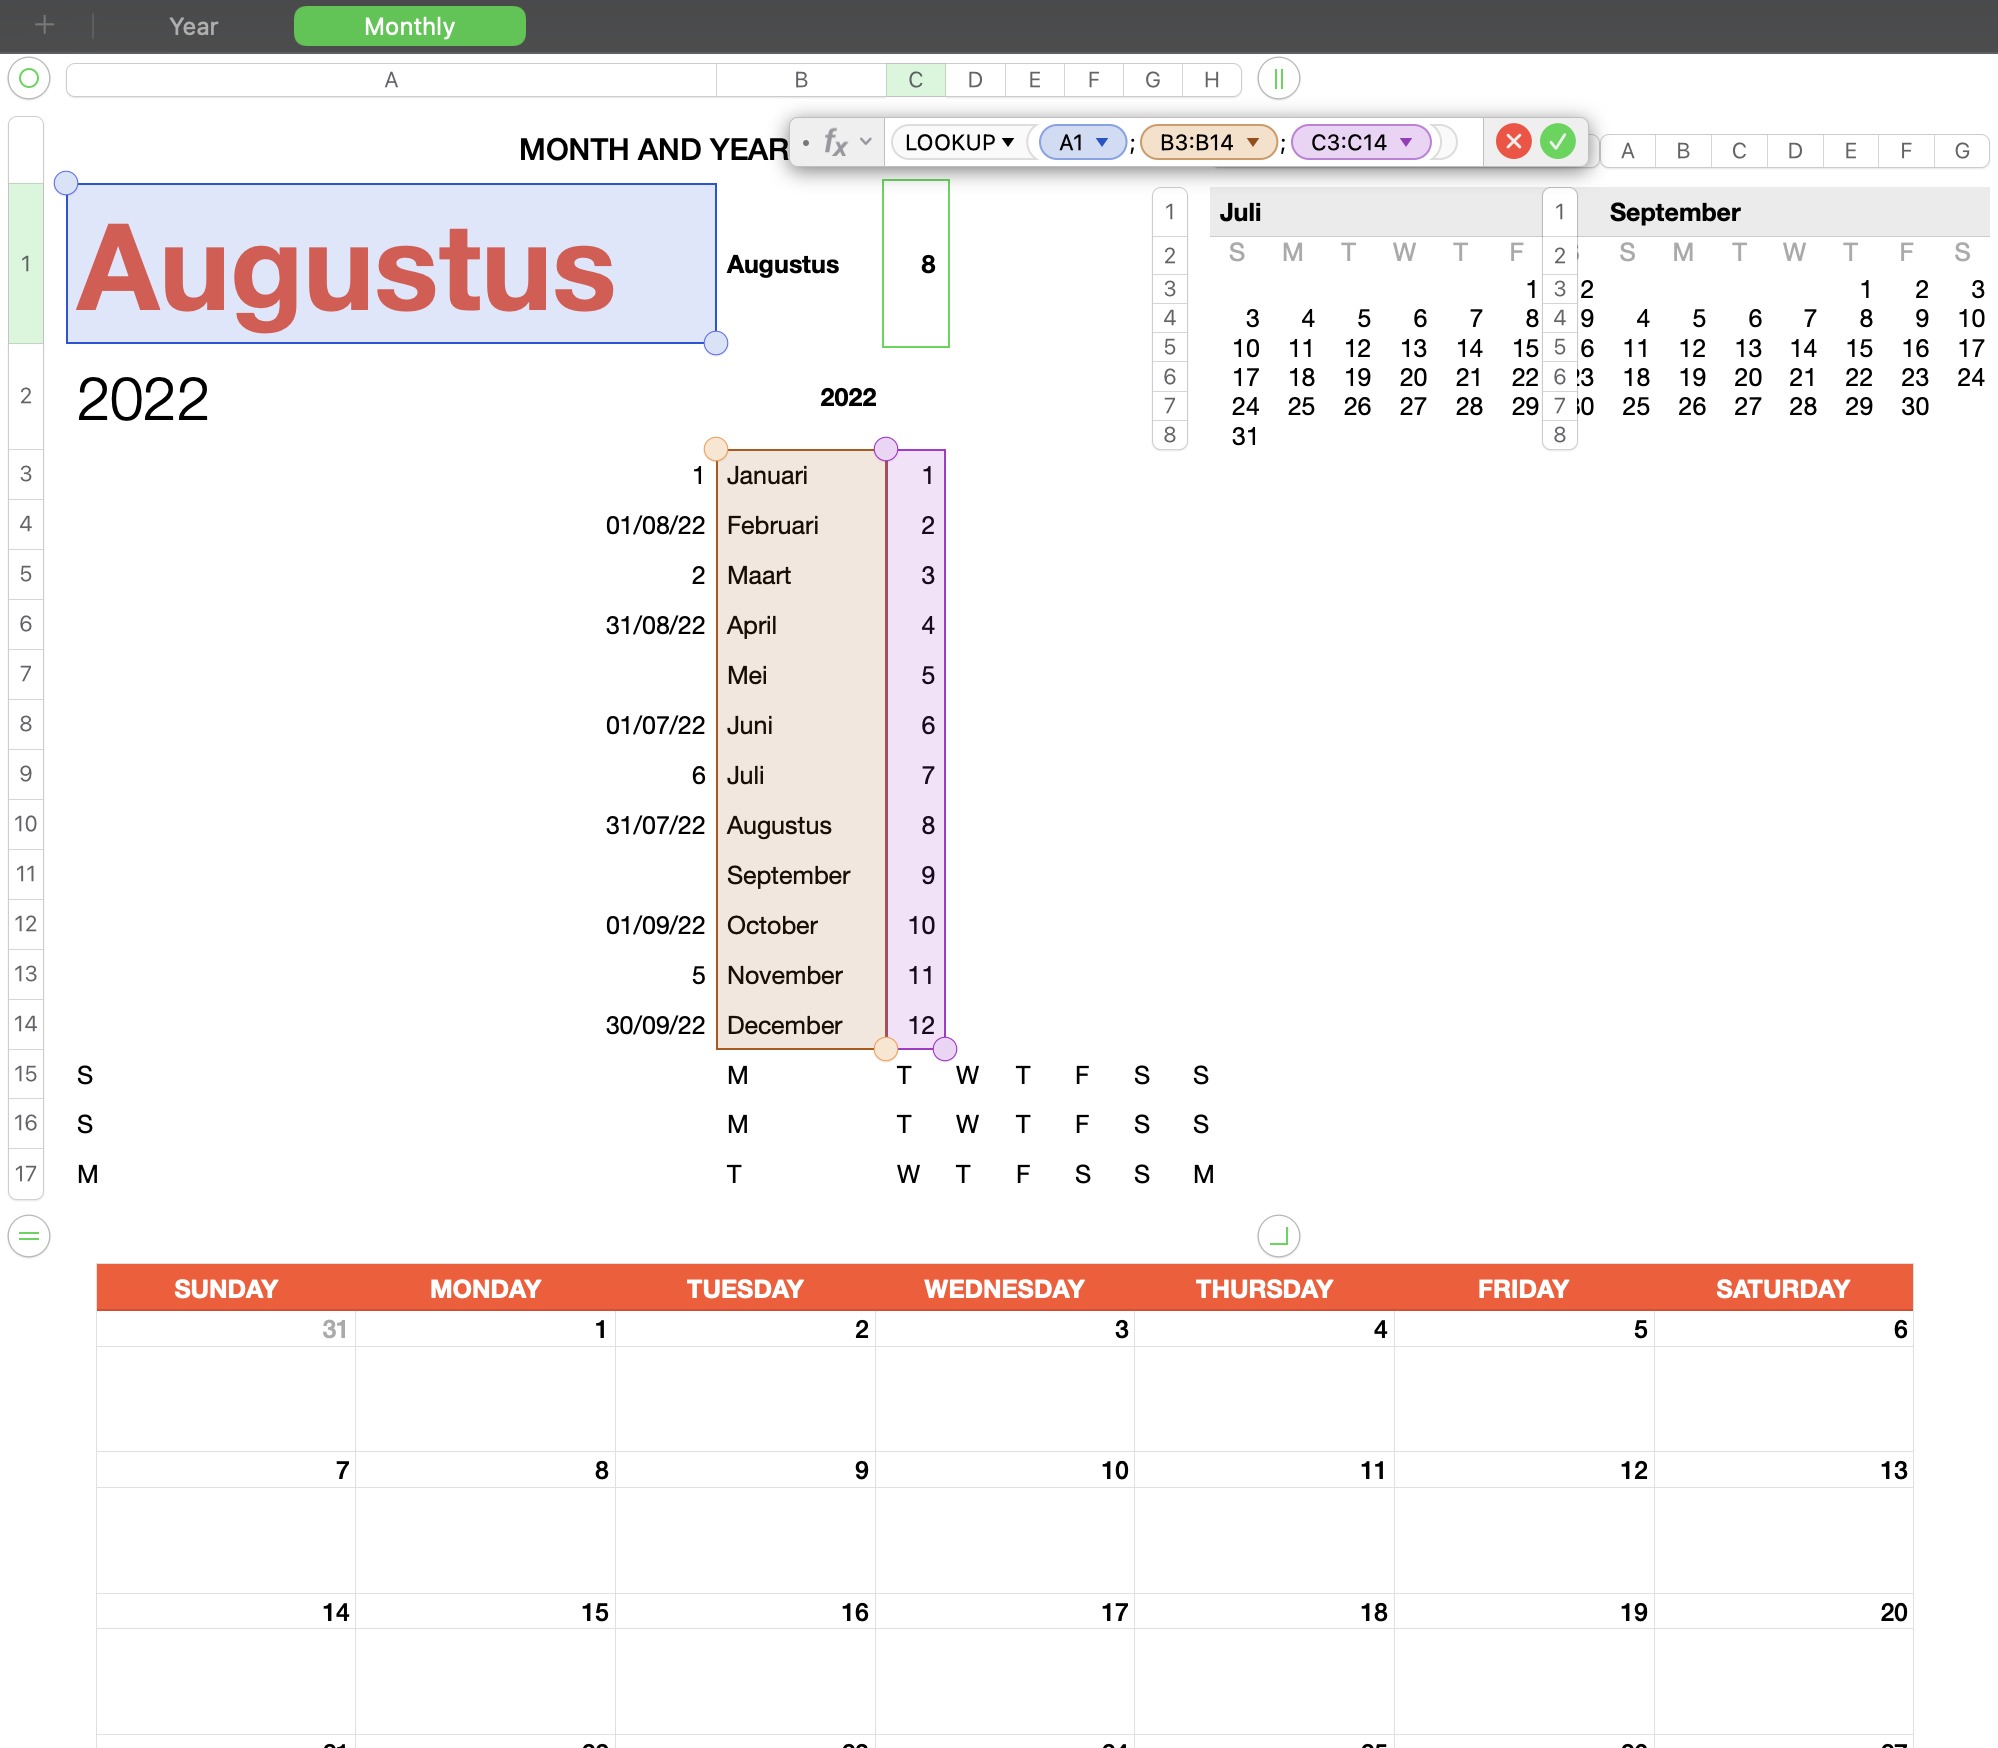Click the fx formula icon
1998x1748 pixels.
pyautogui.click(x=836, y=142)
